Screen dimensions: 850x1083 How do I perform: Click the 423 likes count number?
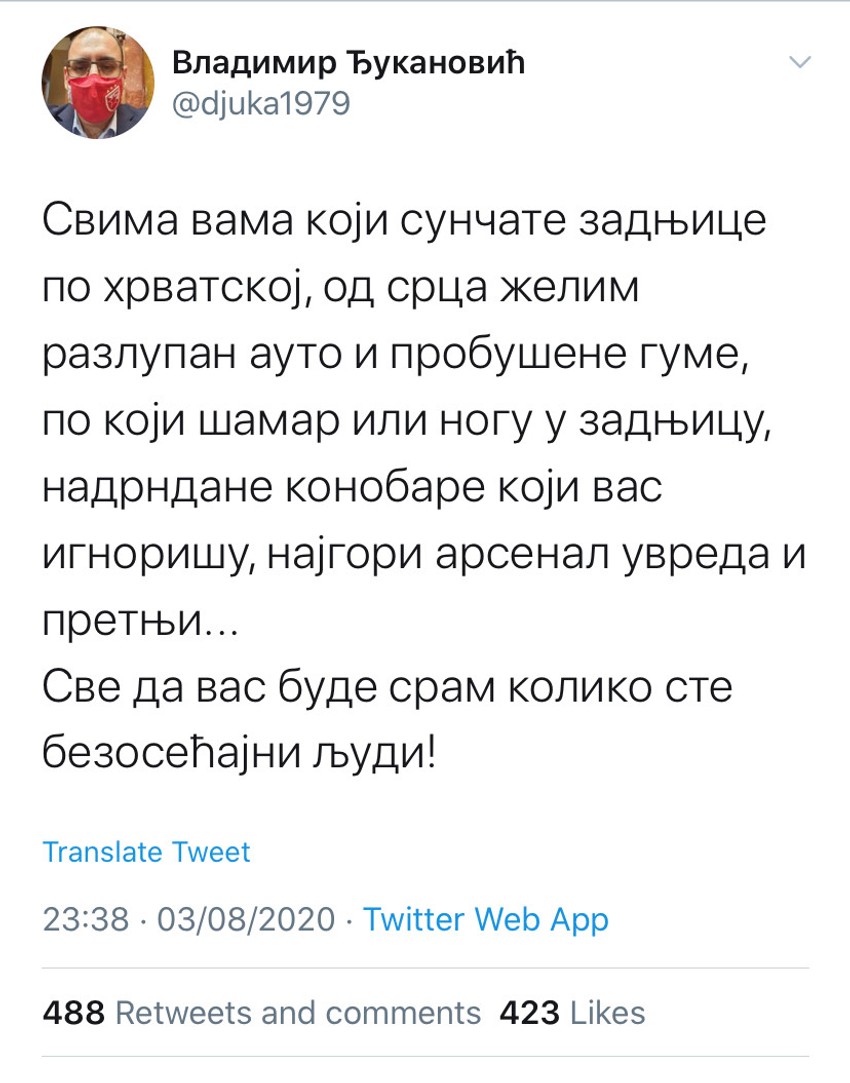[528, 1012]
